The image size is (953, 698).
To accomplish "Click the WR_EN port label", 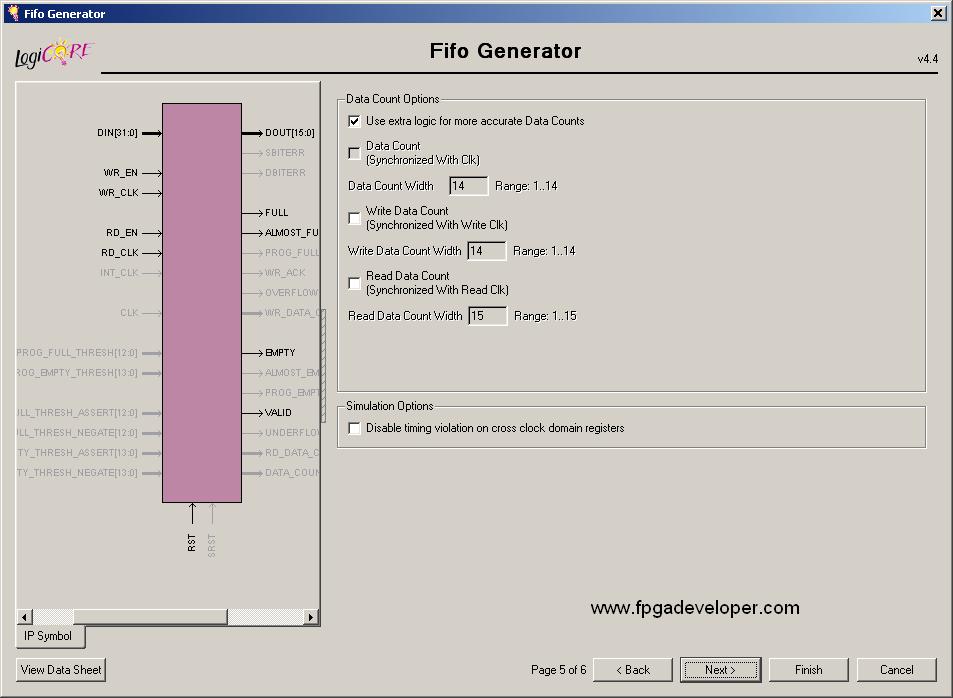I will pyautogui.click(x=120, y=173).
